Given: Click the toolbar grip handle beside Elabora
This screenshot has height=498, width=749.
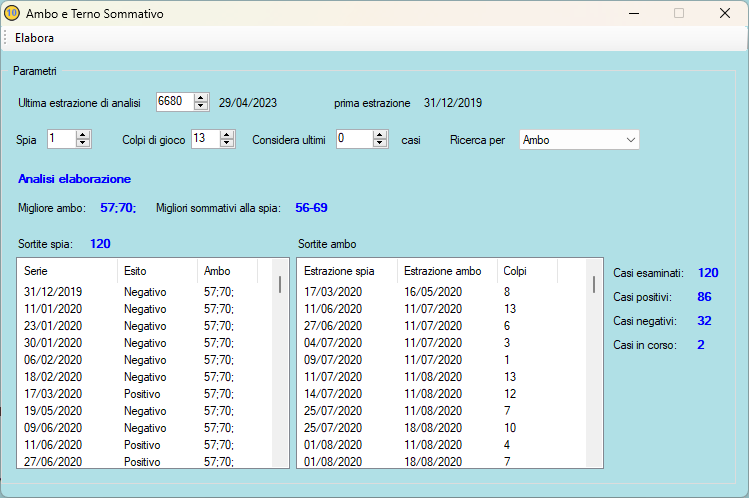Looking at the screenshot, I should 5,38.
